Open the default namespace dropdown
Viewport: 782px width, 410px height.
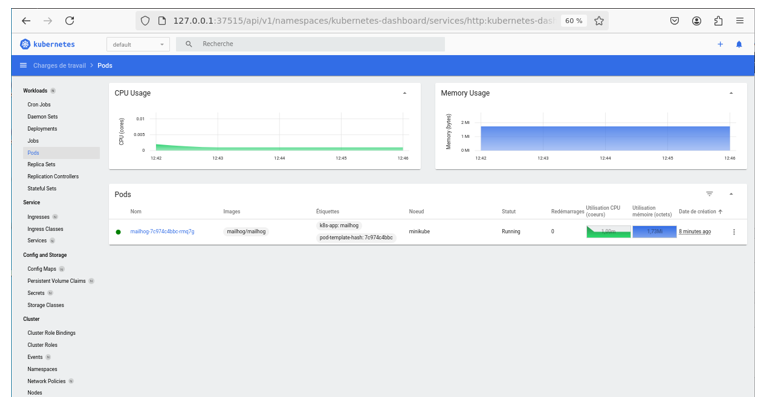click(138, 44)
